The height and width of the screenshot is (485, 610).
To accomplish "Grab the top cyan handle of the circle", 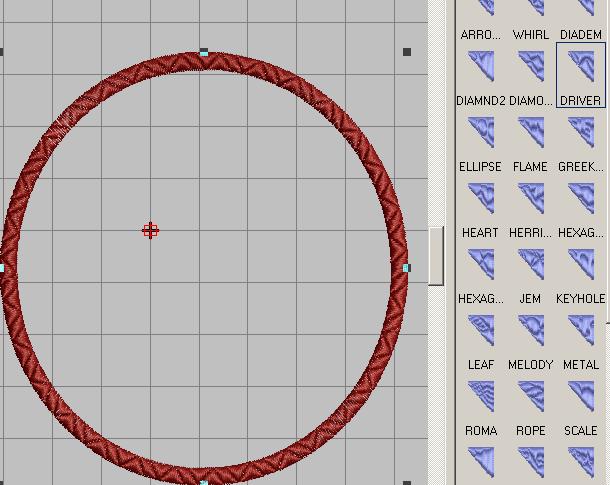I will (x=204, y=52).
